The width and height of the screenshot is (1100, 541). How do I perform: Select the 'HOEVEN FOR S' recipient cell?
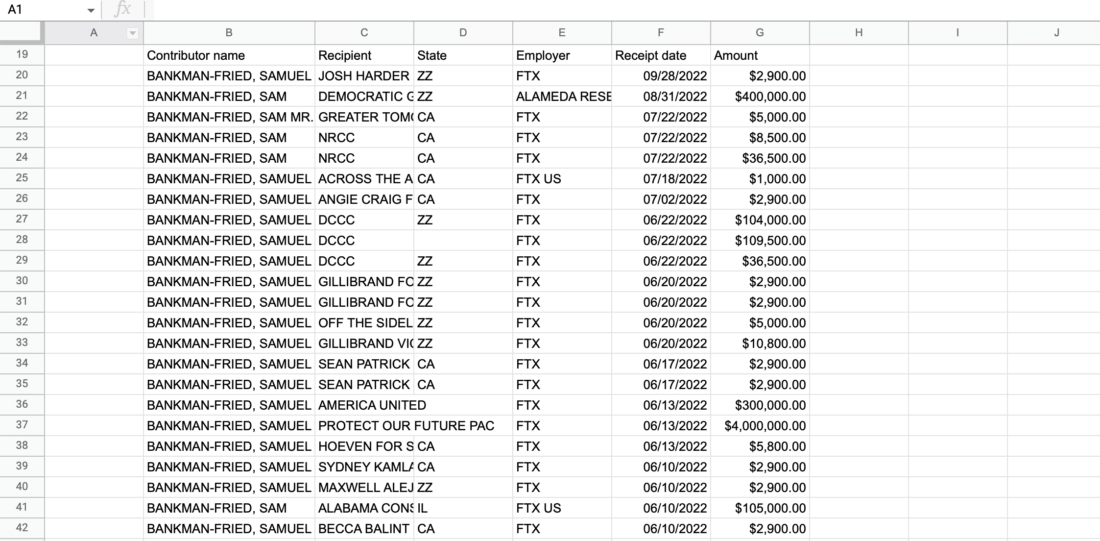(x=364, y=446)
